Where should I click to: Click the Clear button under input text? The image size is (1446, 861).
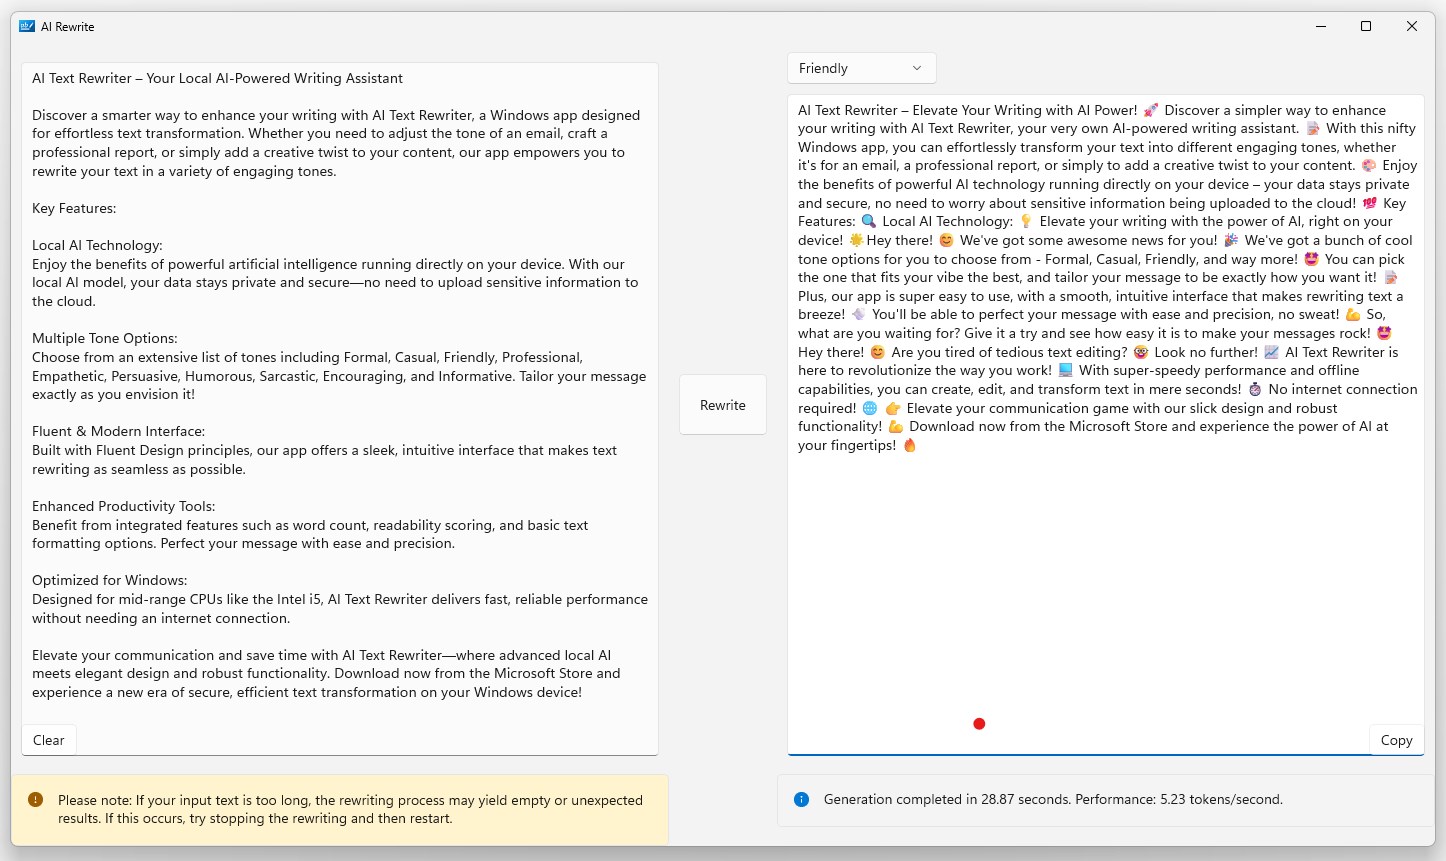pos(49,740)
